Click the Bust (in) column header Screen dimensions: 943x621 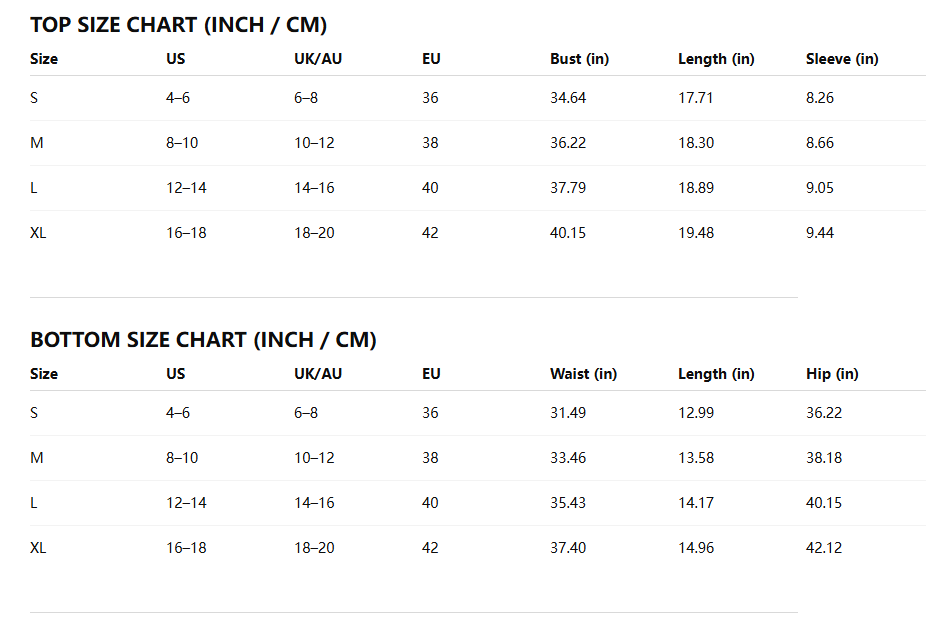[x=579, y=59]
